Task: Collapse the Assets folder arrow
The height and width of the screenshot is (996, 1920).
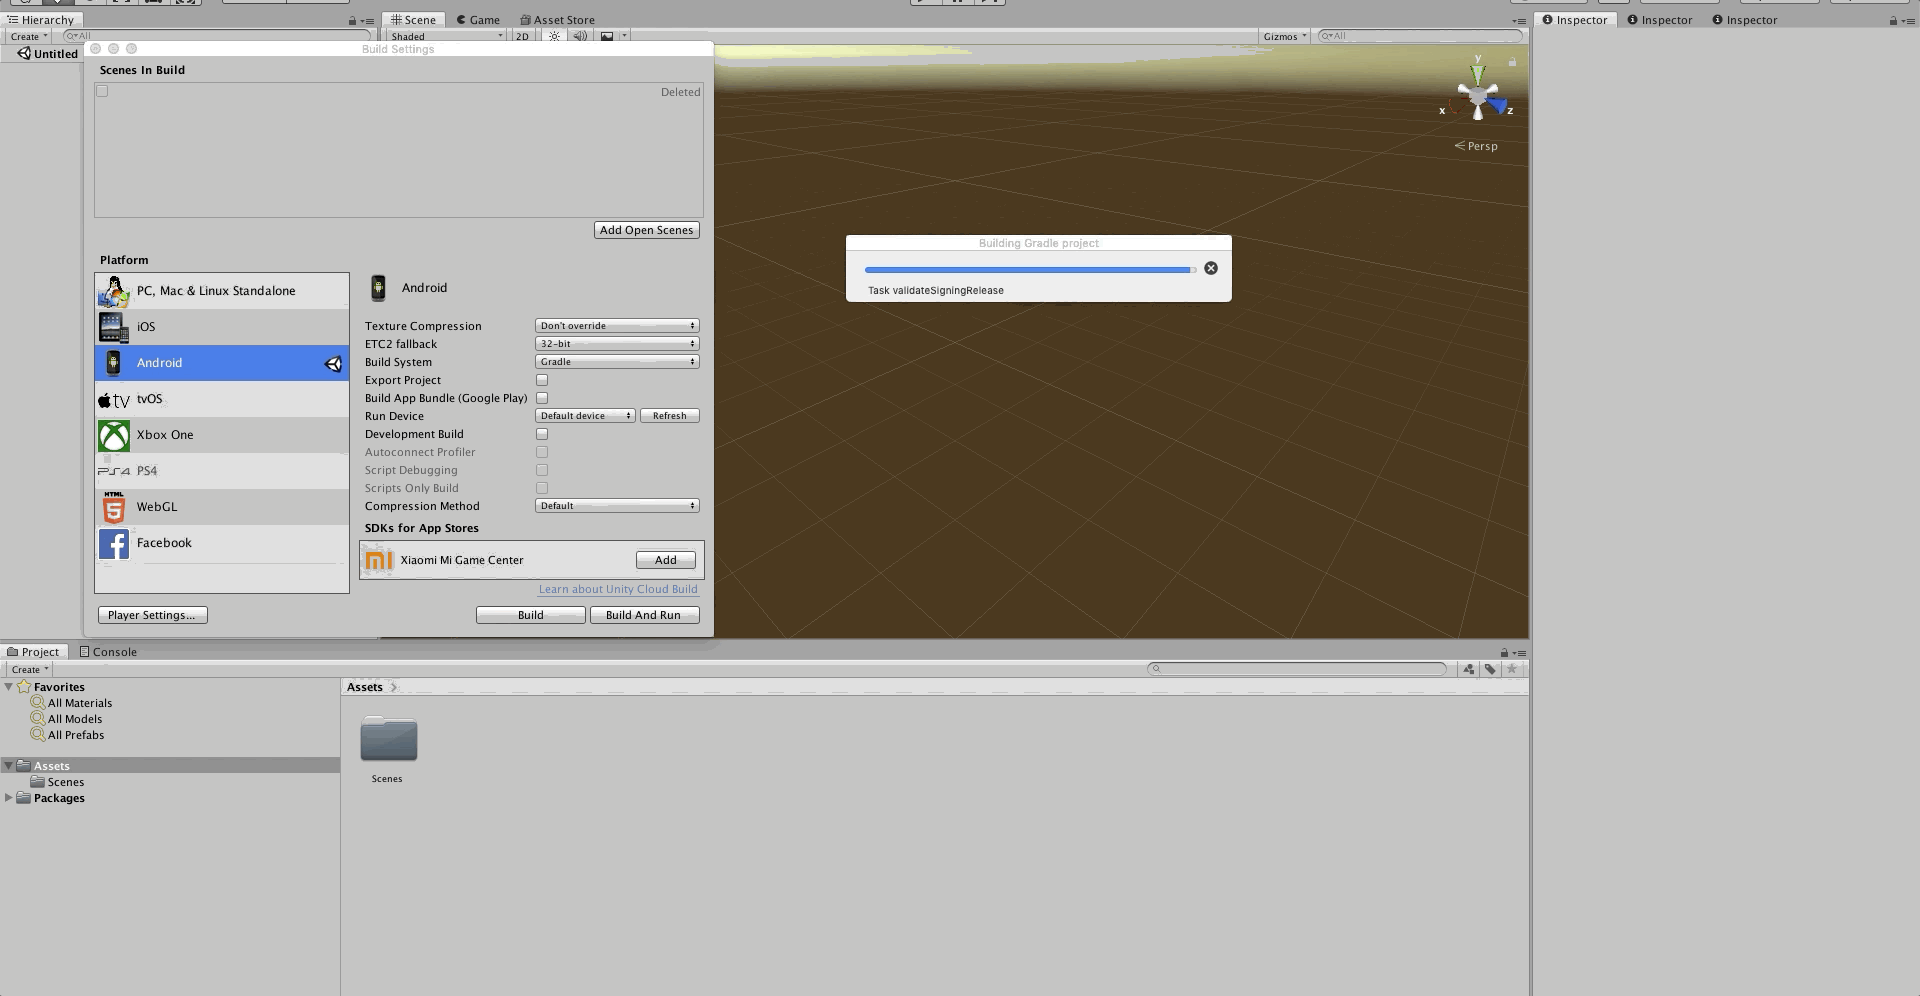Action: coord(9,766)
